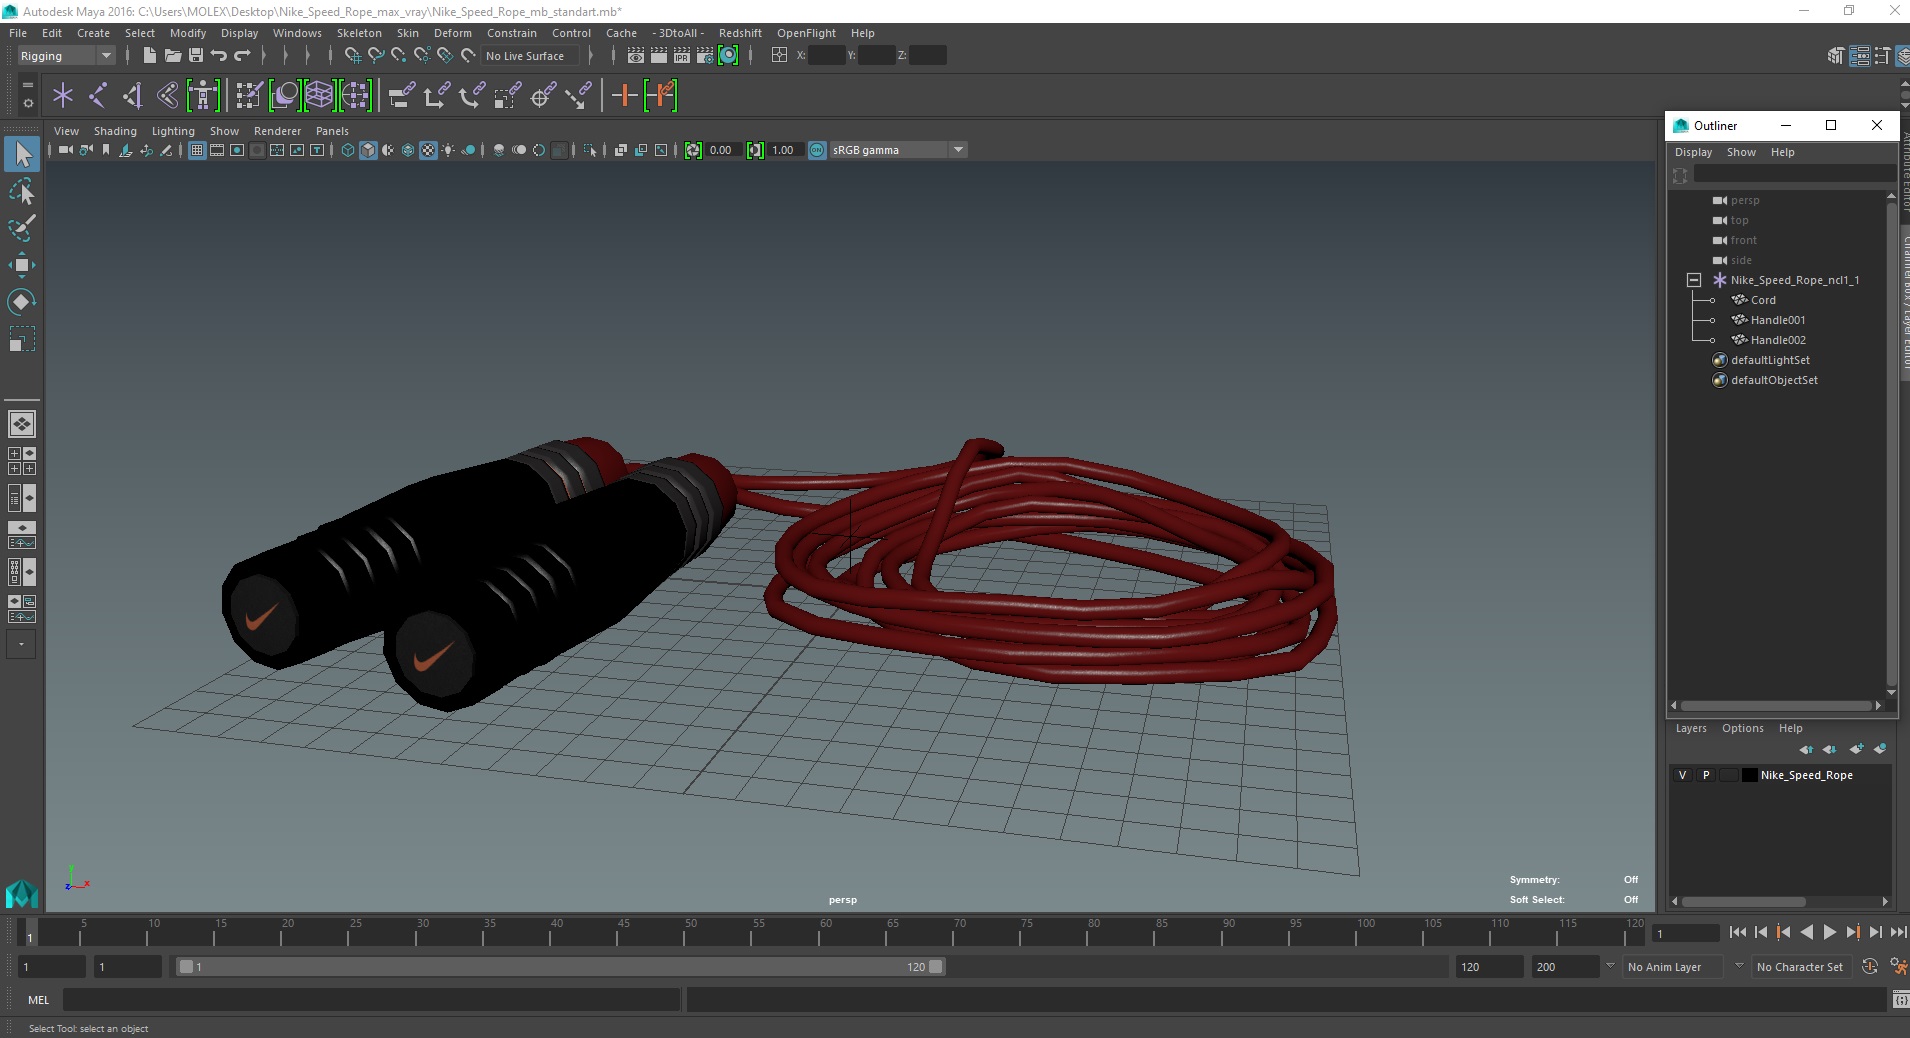1910x1038 pixels.
Task: Apply Scale constraint from the shelf
Action: tap(507, 96)
